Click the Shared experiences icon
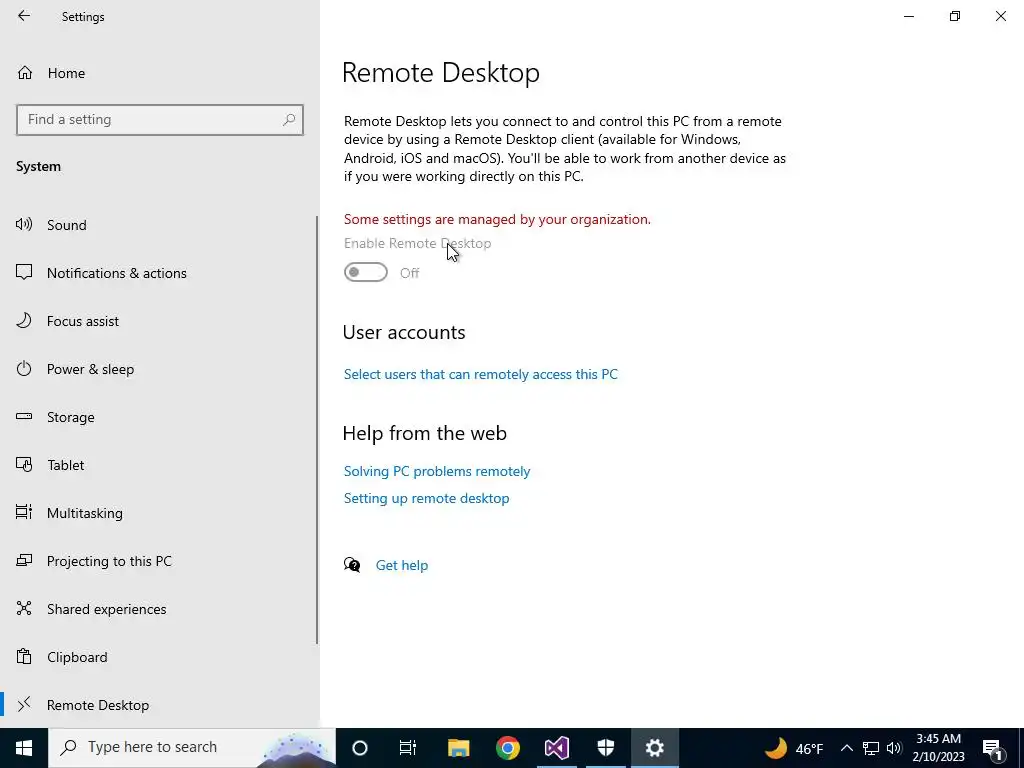The image size is (1024, 768). [24, 609]
